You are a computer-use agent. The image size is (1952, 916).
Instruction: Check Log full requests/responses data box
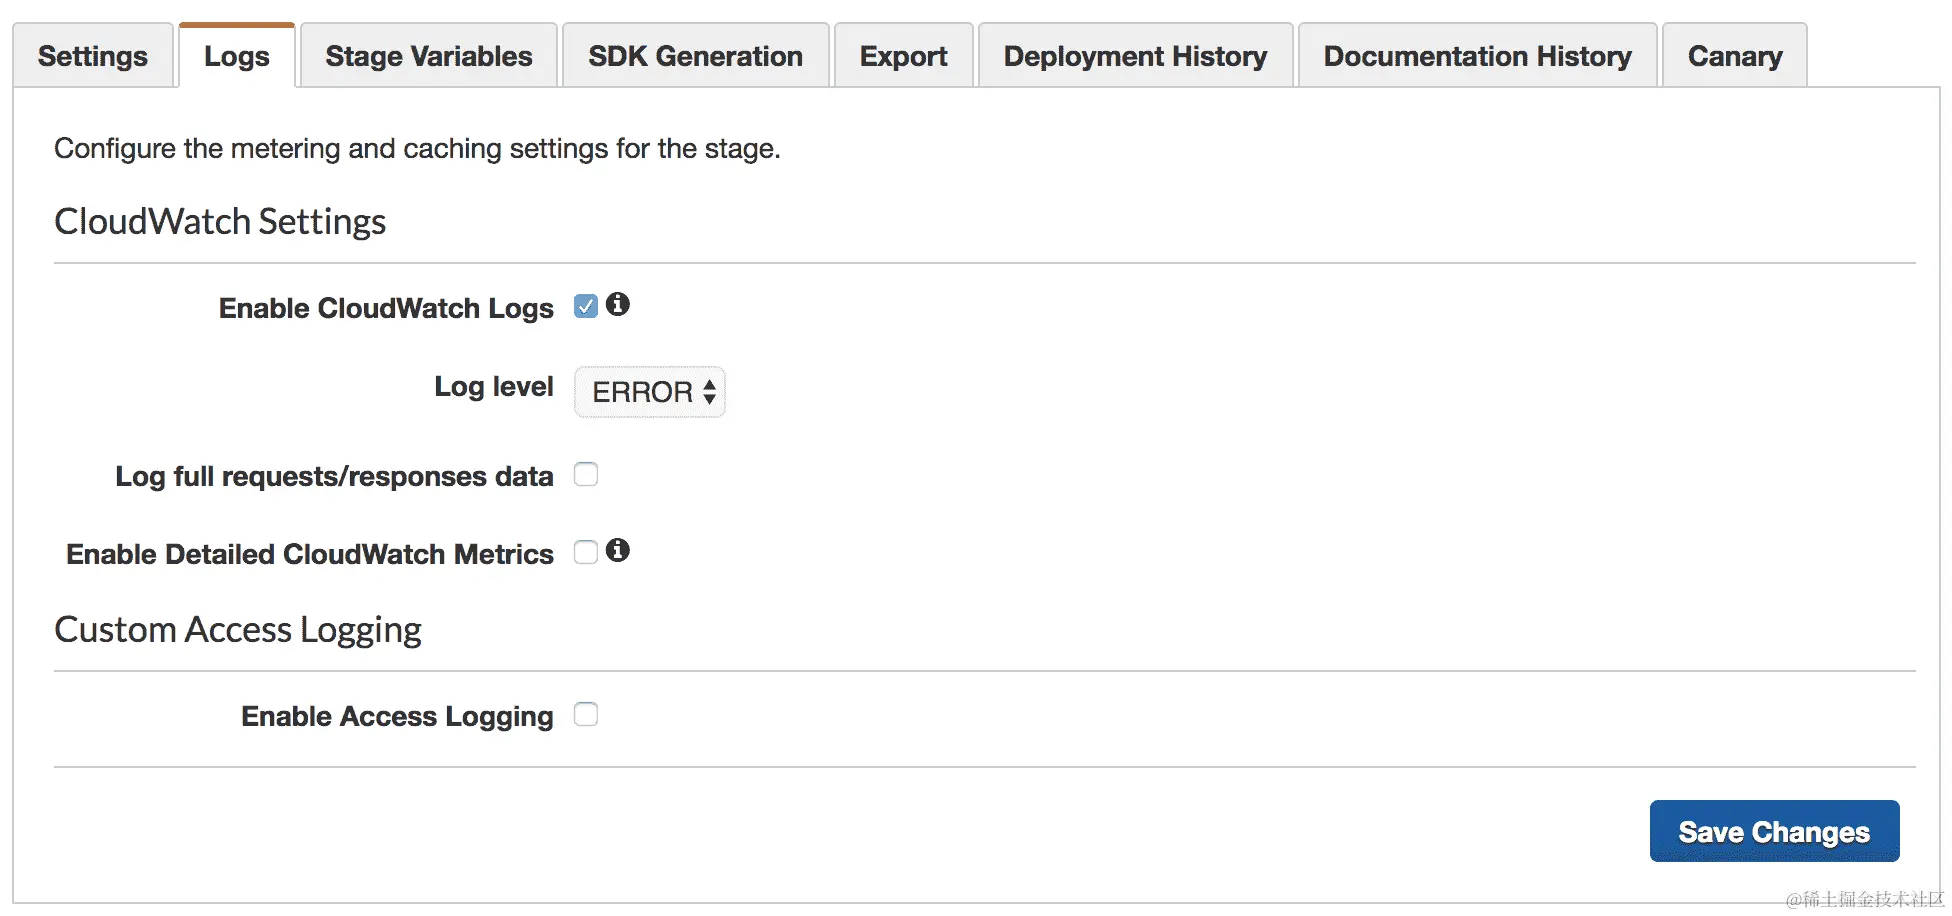coord(586,474)
